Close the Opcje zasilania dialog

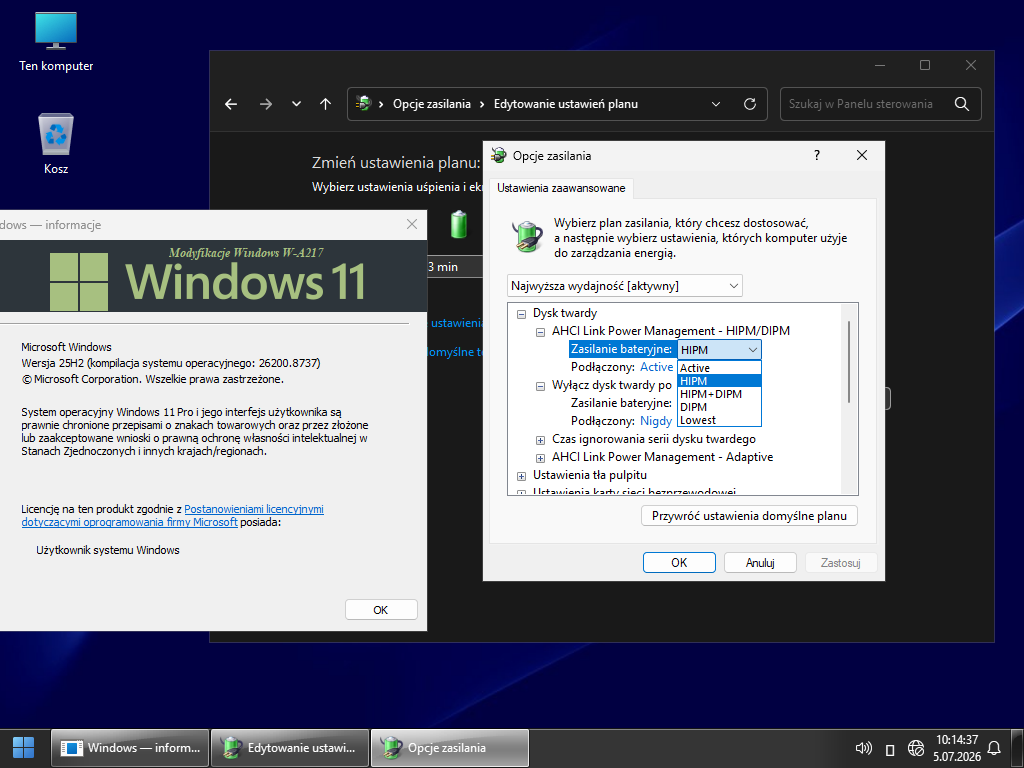coord(862,155)
